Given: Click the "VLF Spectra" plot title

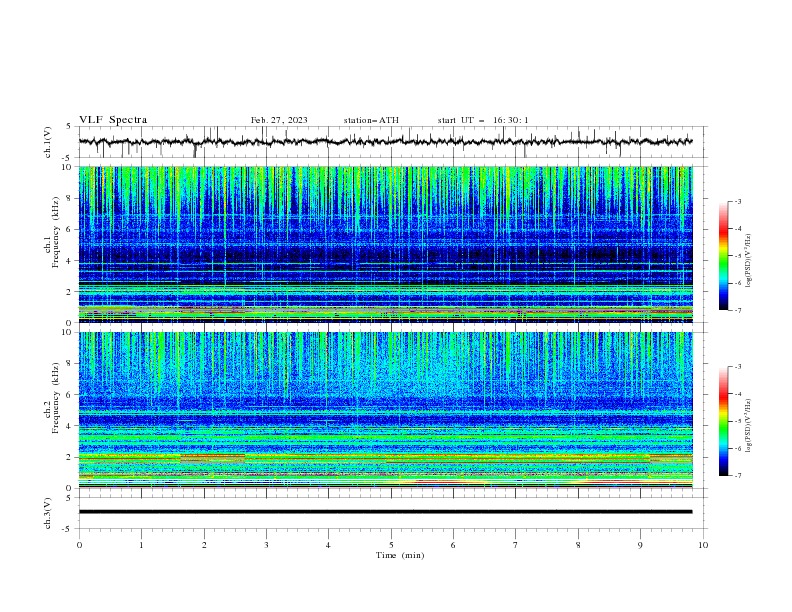Looking at the screenshot, I should [x=113, y=120].
